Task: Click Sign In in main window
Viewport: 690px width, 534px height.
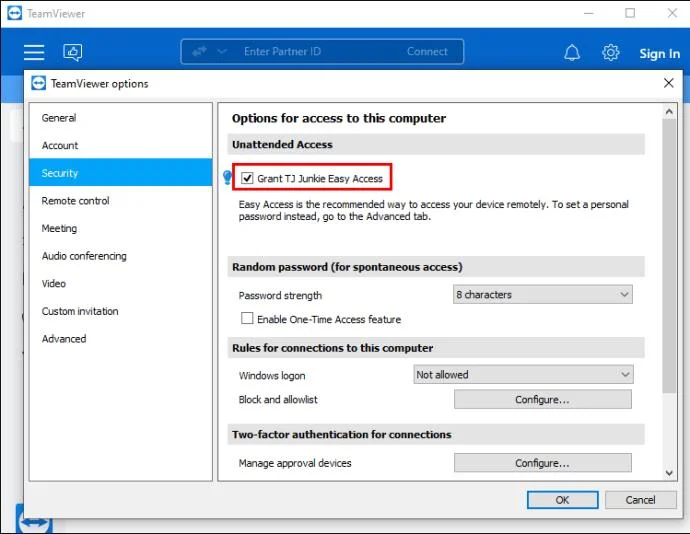Action: [x=659, y=53]
